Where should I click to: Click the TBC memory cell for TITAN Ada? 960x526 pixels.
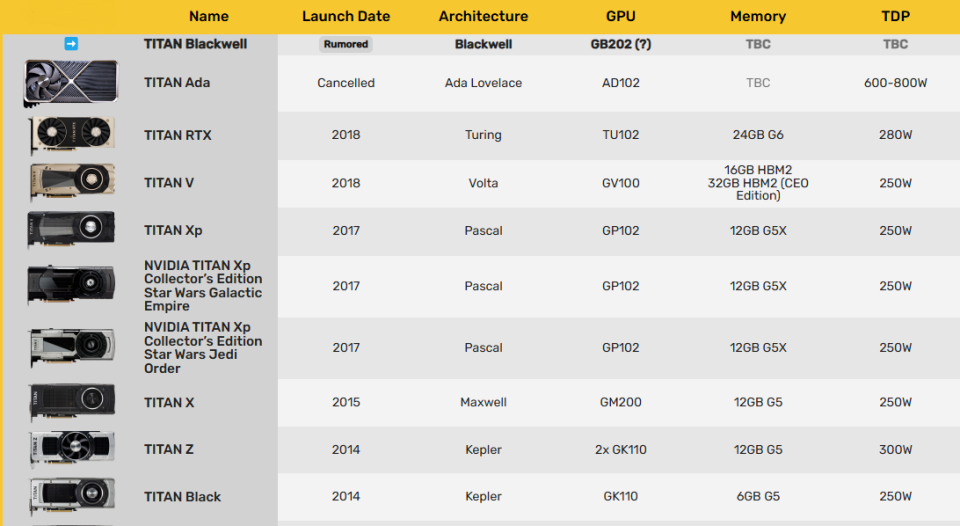click(758, 83)
